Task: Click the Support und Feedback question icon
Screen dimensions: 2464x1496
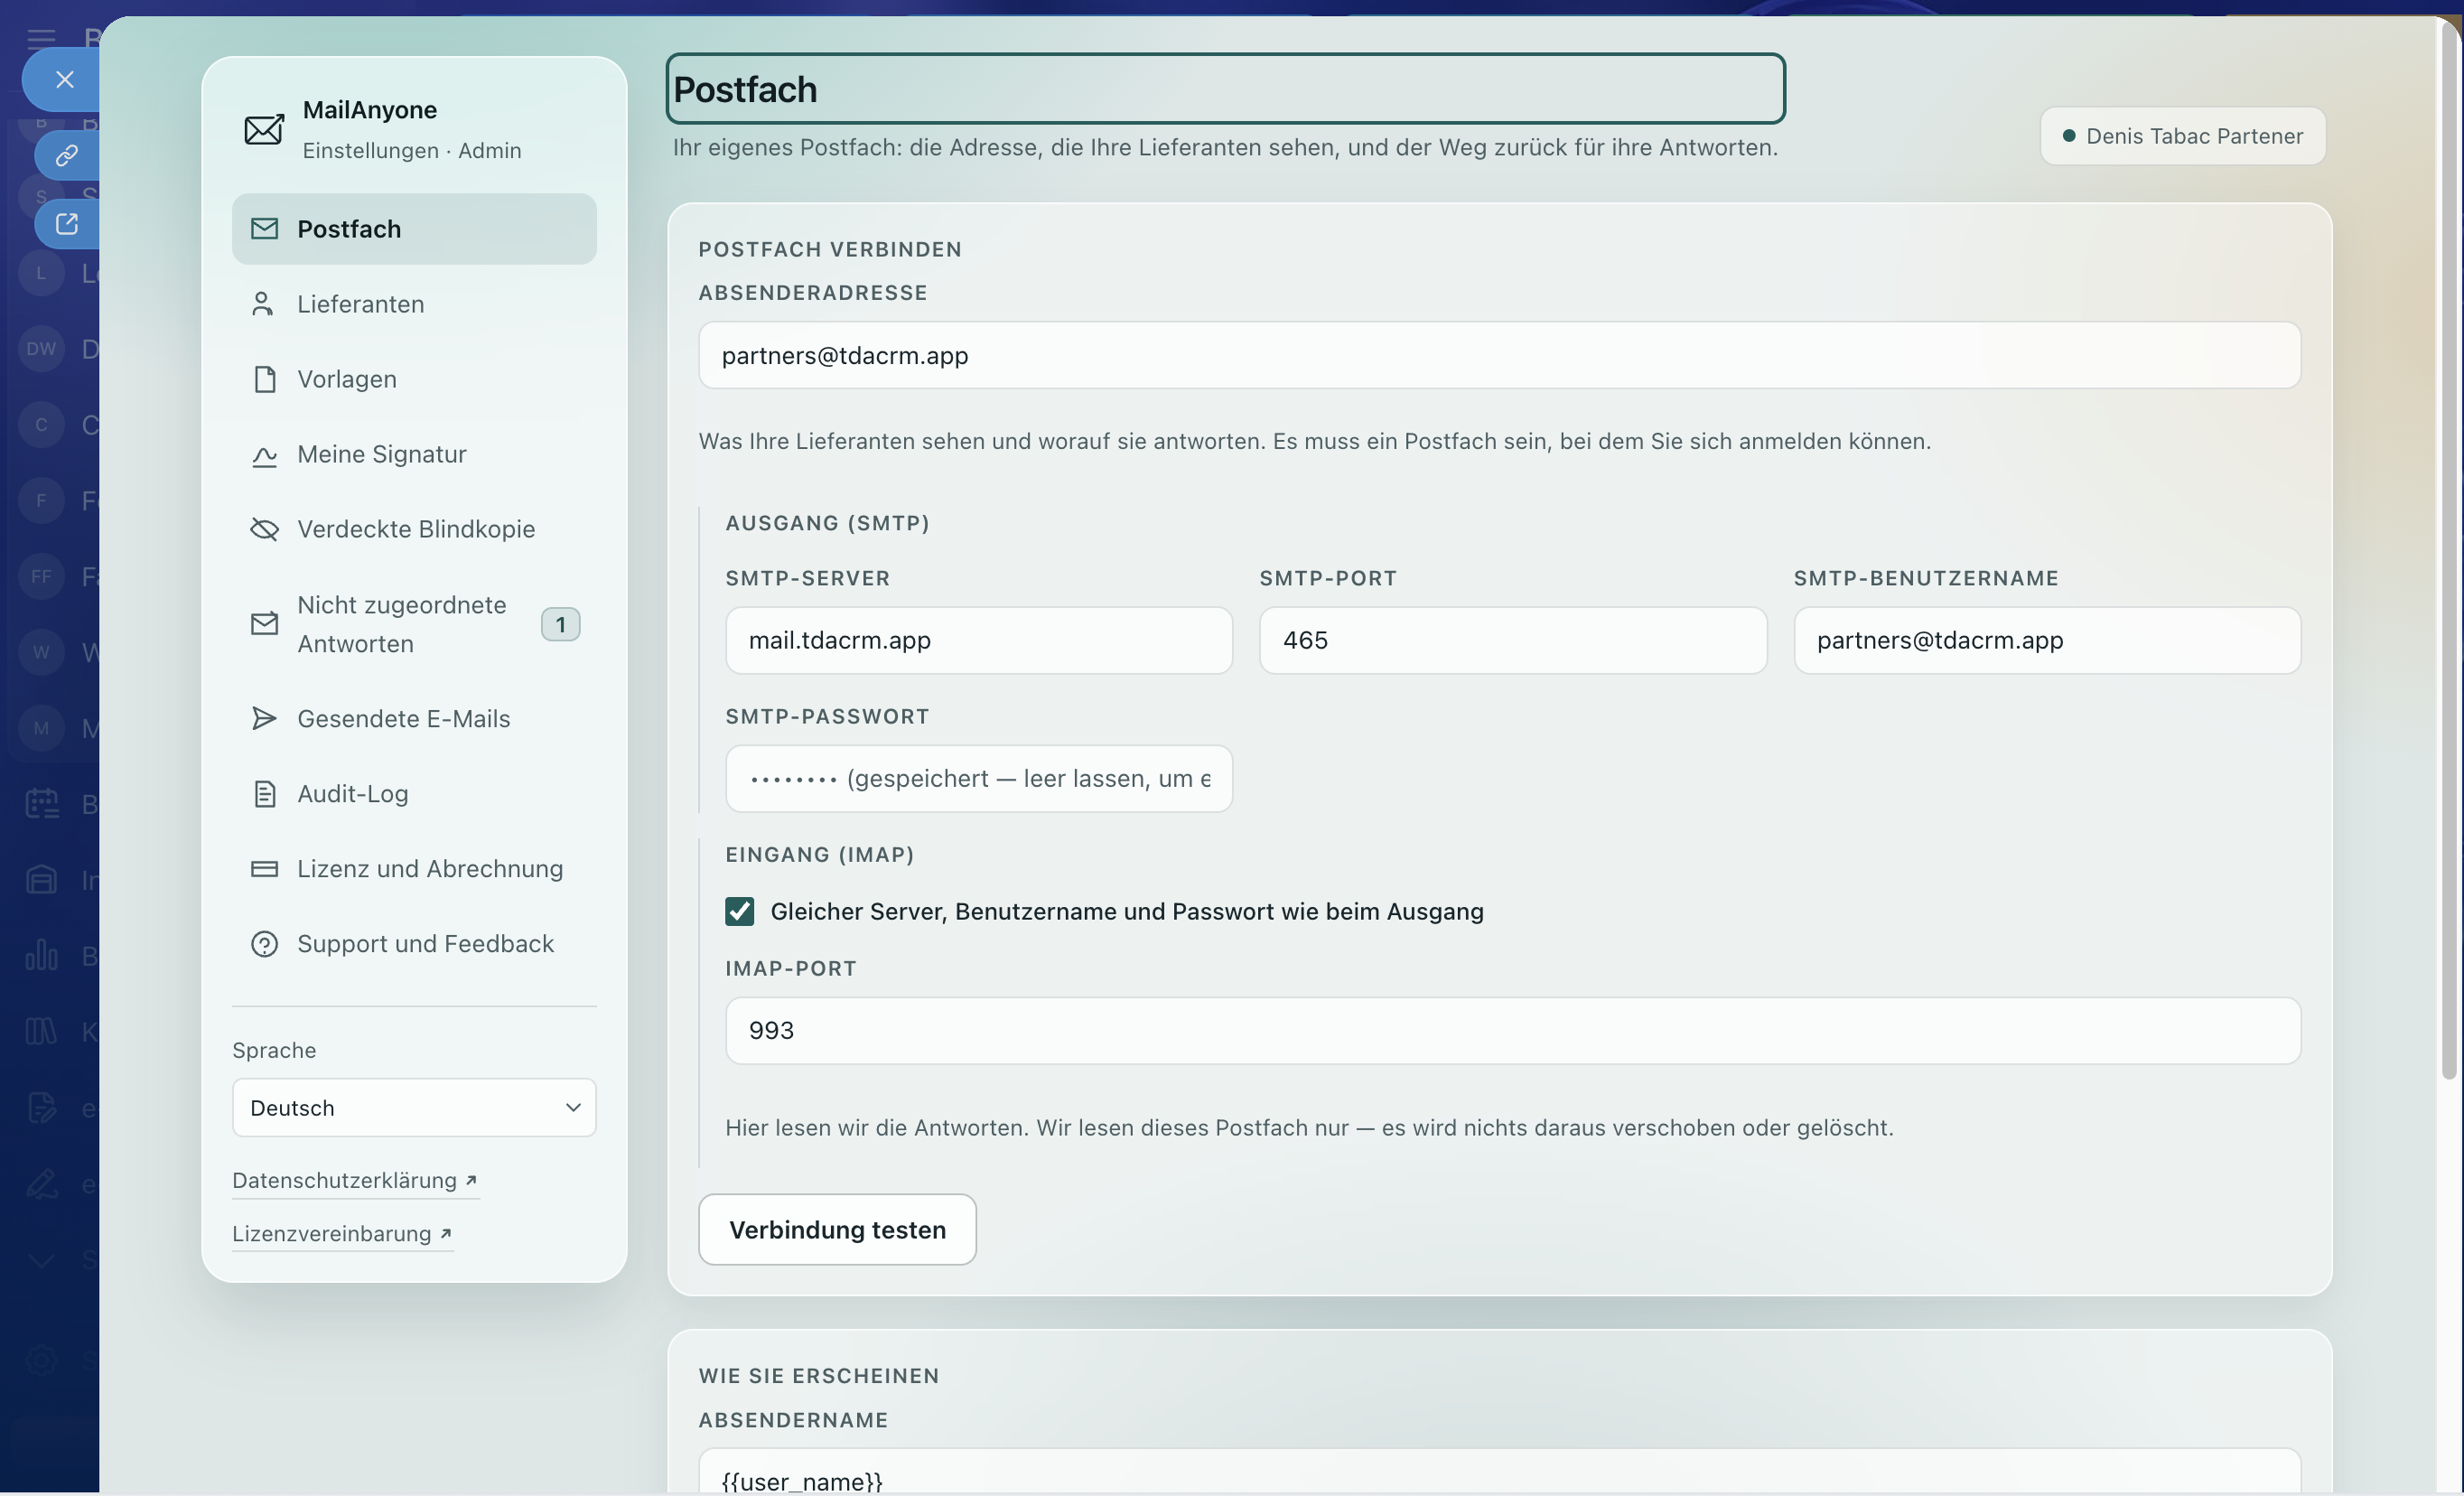Action: pos(264,944)
